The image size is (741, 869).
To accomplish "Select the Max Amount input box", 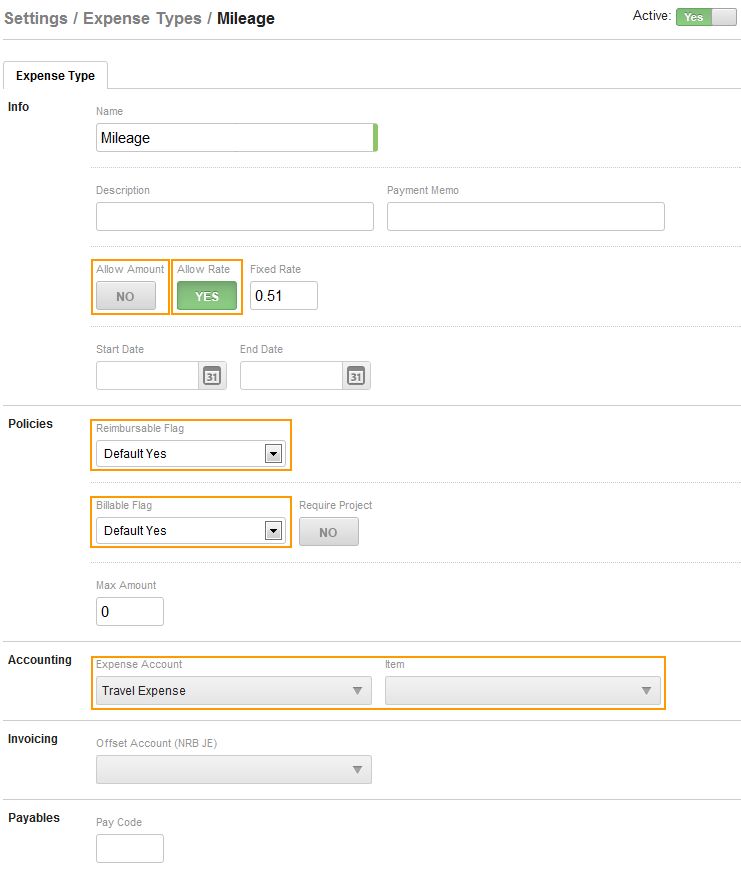I will (x=129, y=611).
